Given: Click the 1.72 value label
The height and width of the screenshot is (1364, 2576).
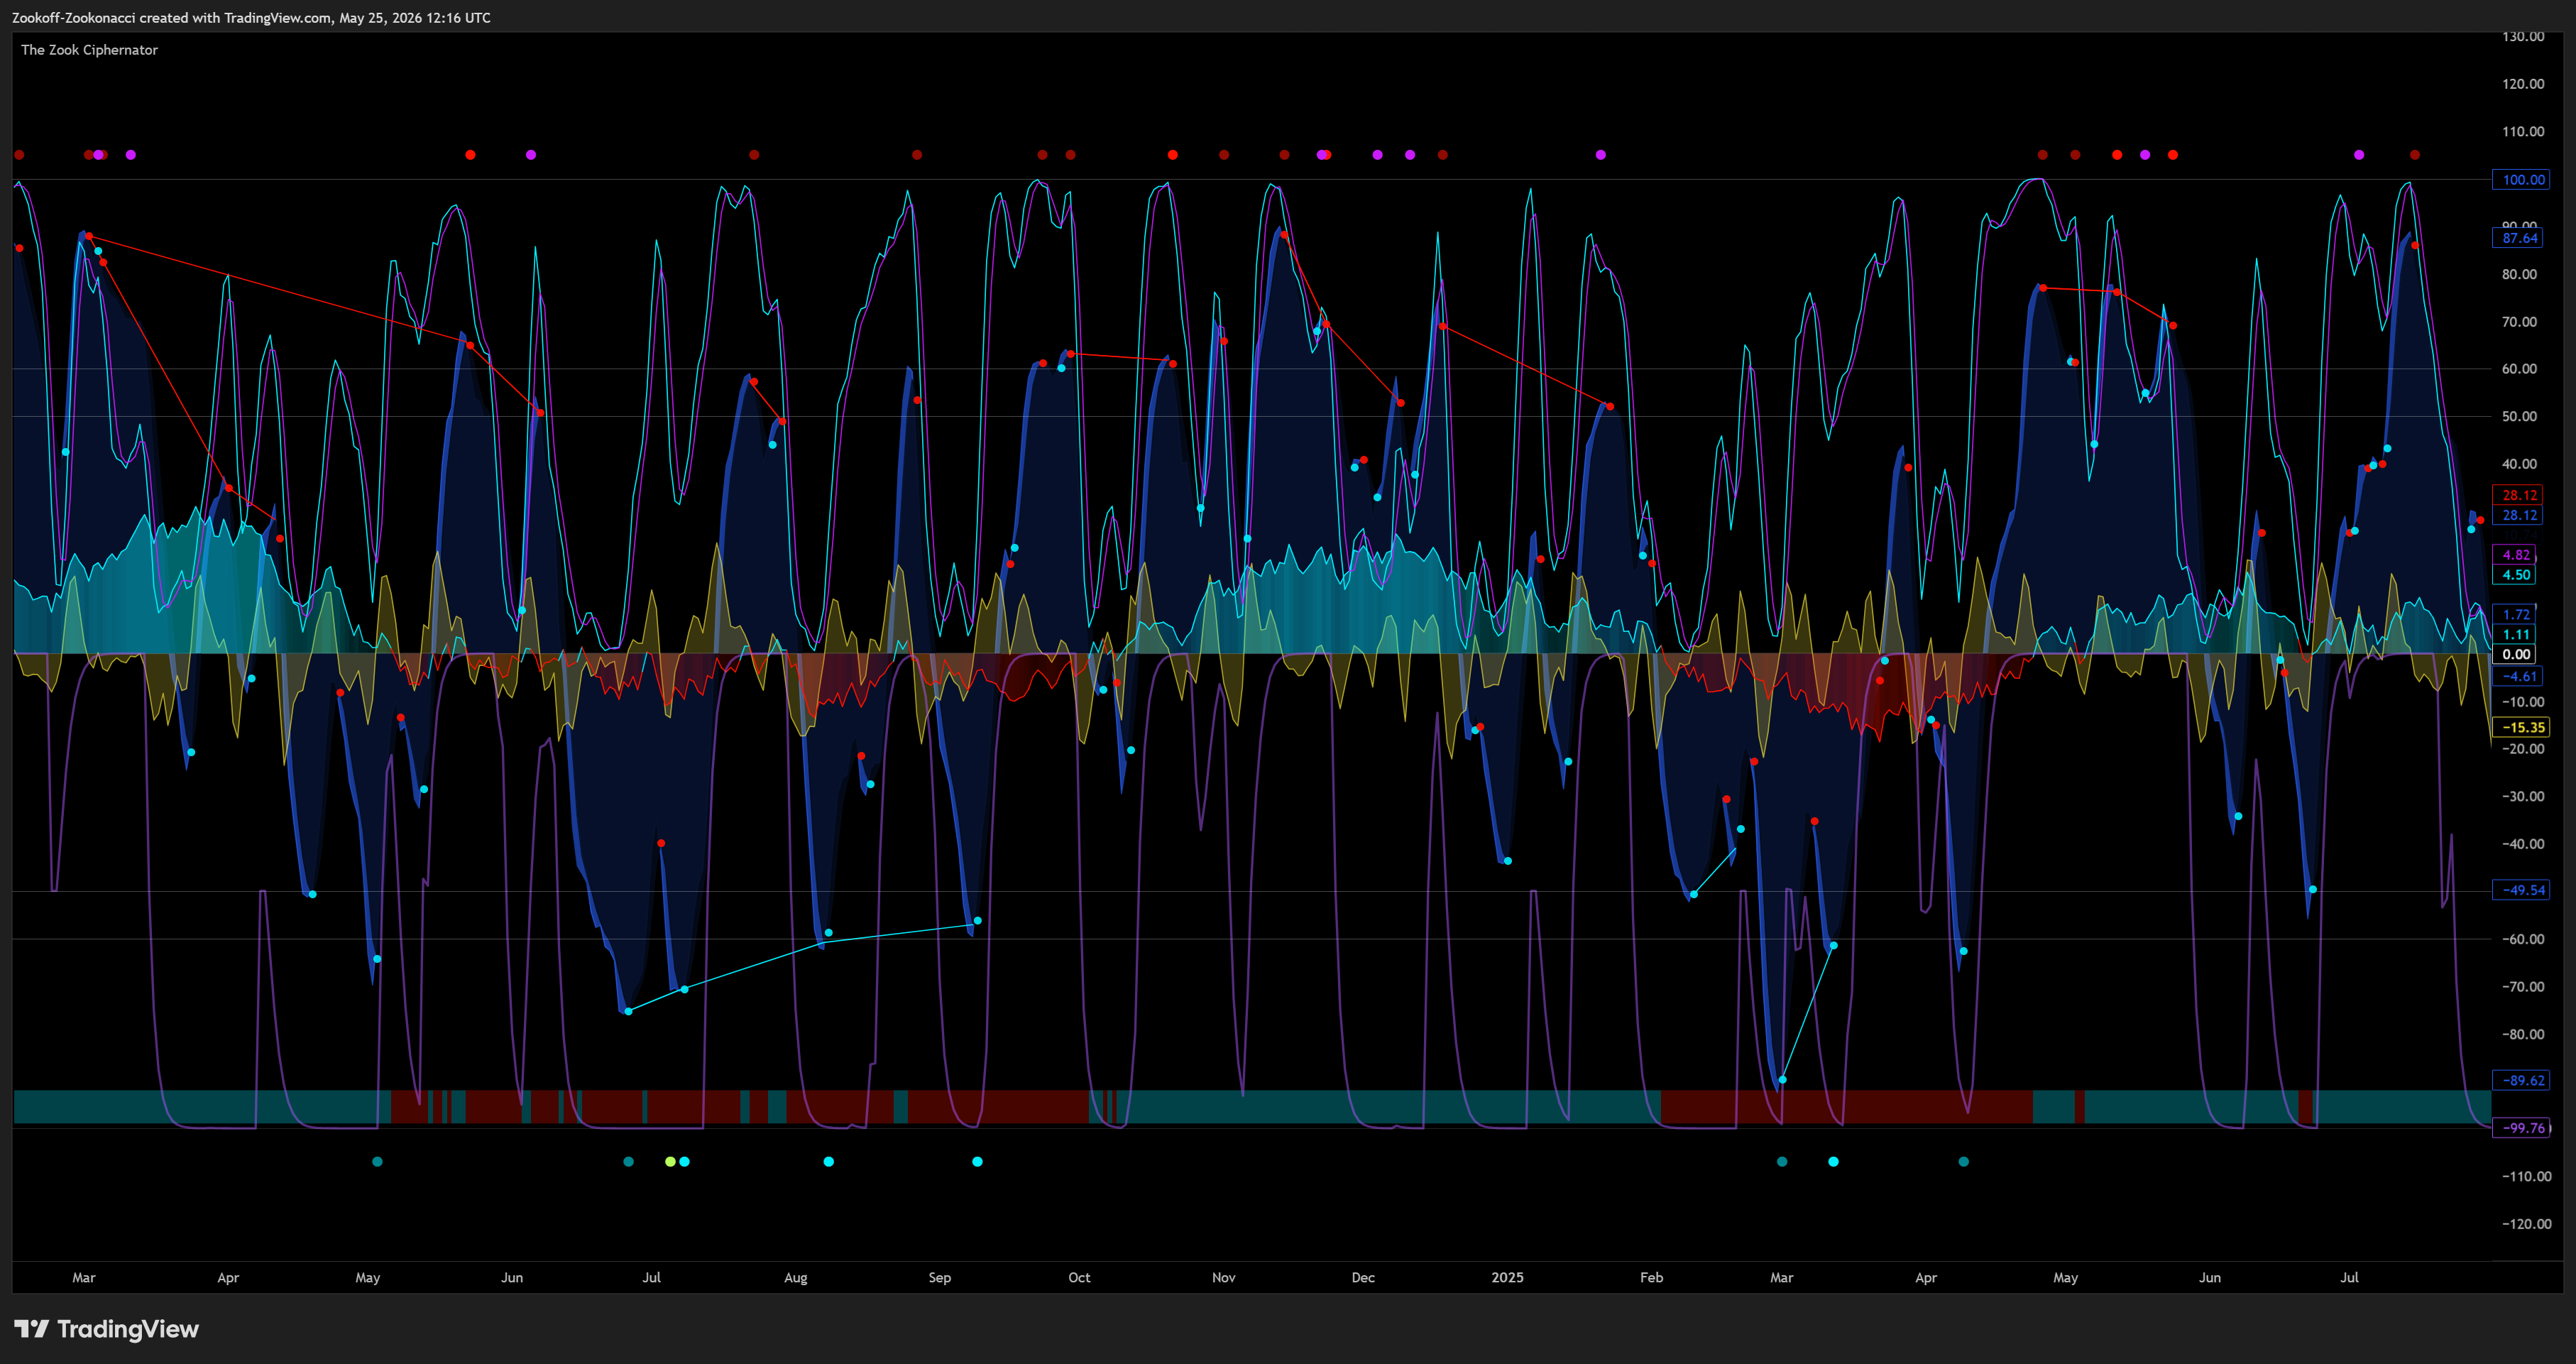Looking at the screenshot, I should tap(2515, 615).
